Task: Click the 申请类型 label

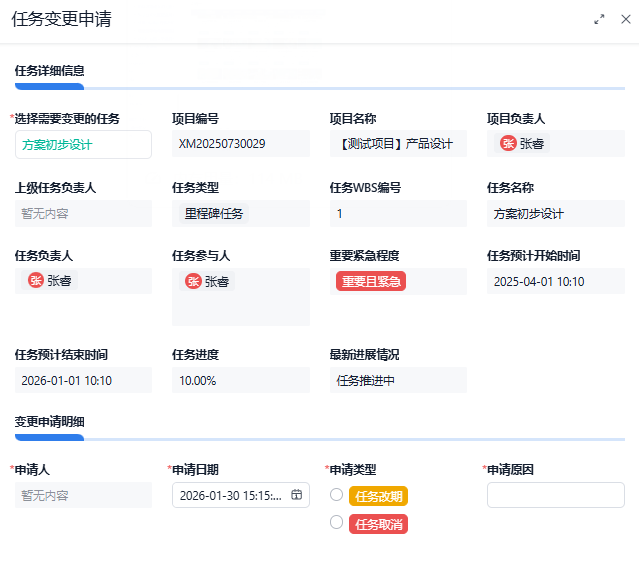Action: (353, 470)
